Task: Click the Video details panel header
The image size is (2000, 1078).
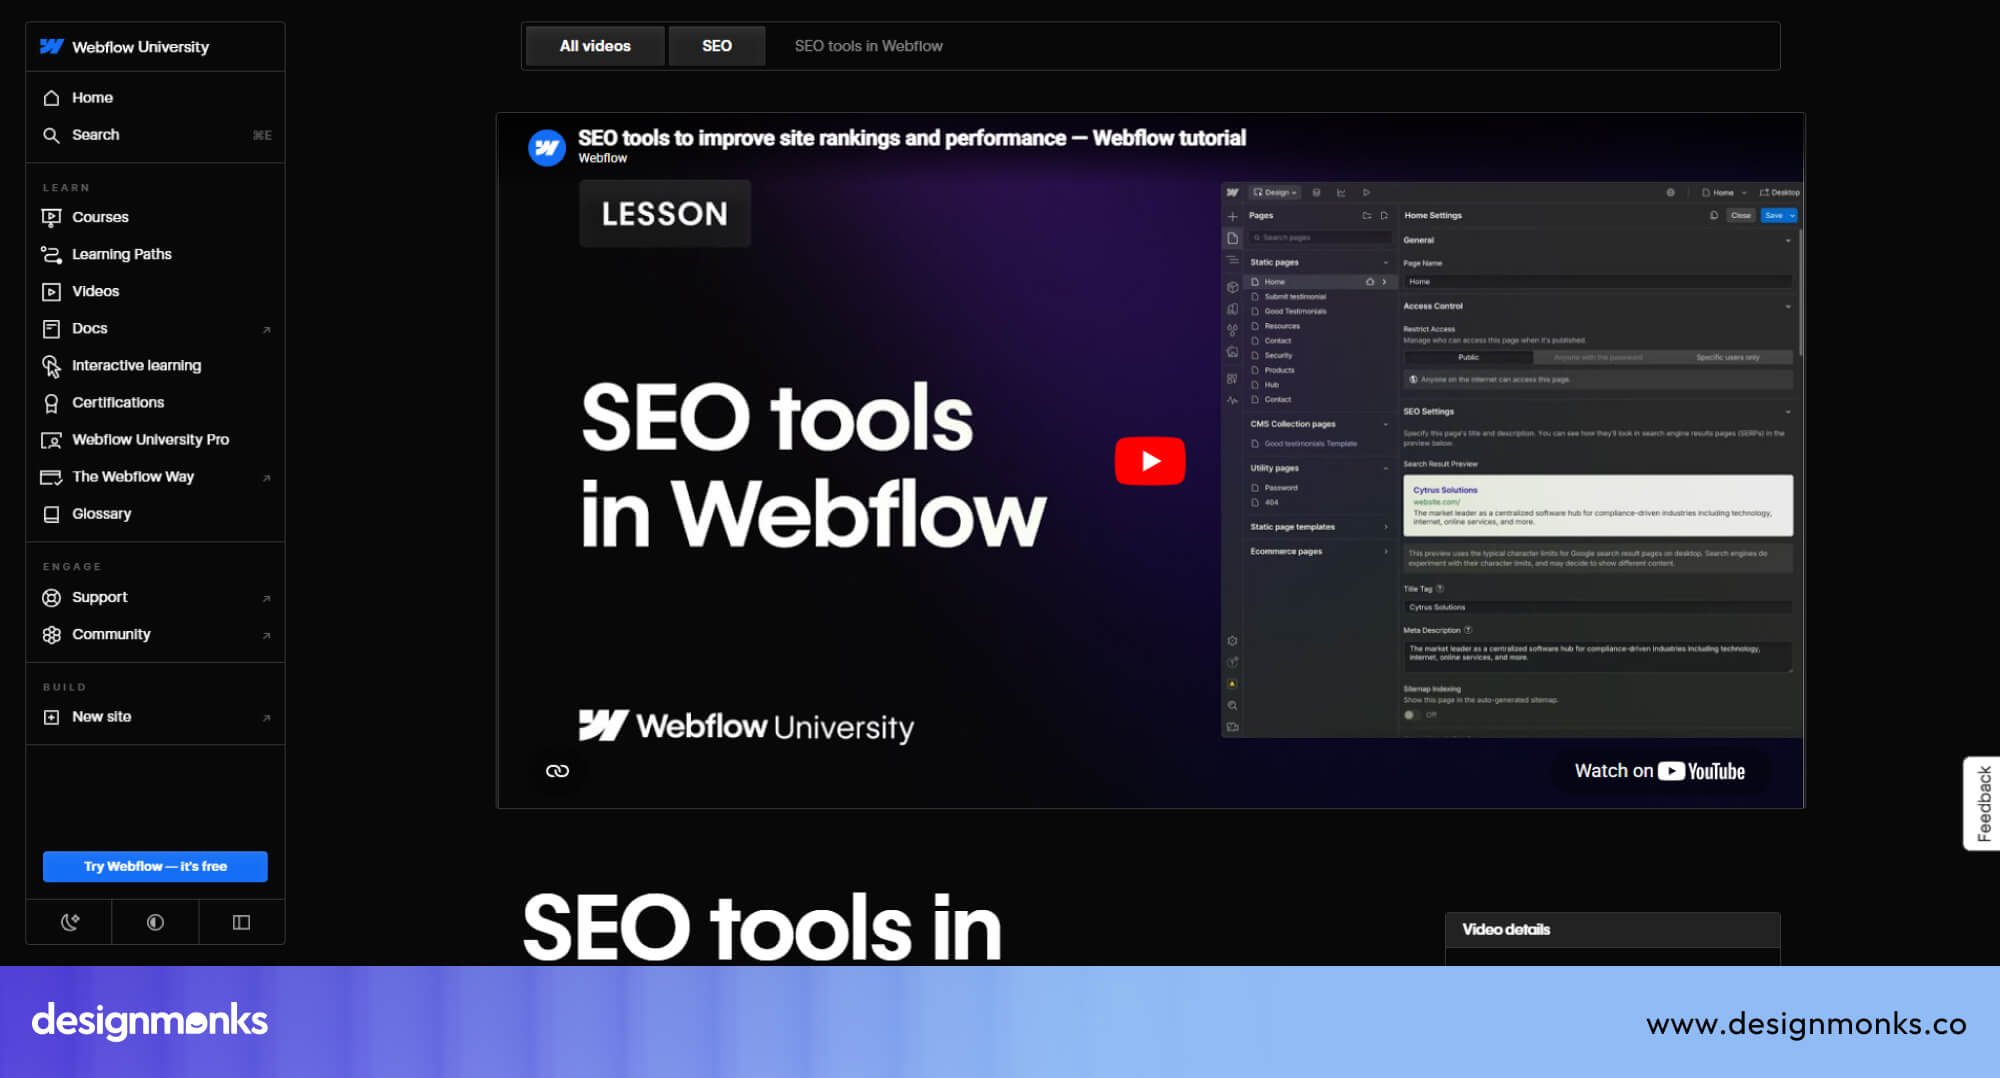Action: click(x=1612, y=929)
